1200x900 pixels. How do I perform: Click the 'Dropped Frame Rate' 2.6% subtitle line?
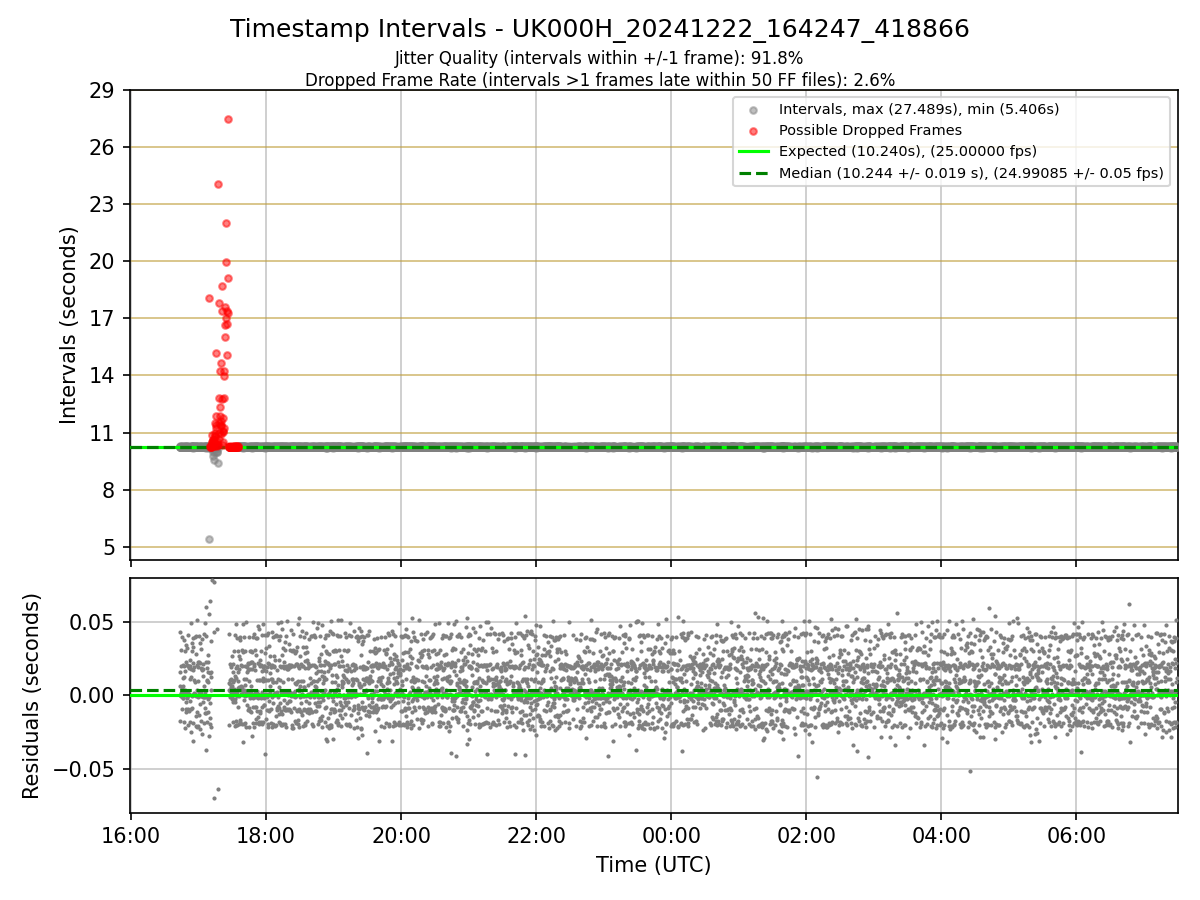[599, 80]
